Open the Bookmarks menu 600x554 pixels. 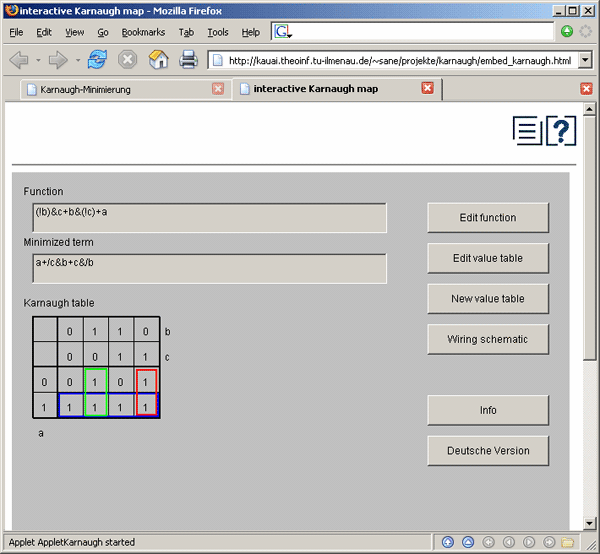pos(143,33)
